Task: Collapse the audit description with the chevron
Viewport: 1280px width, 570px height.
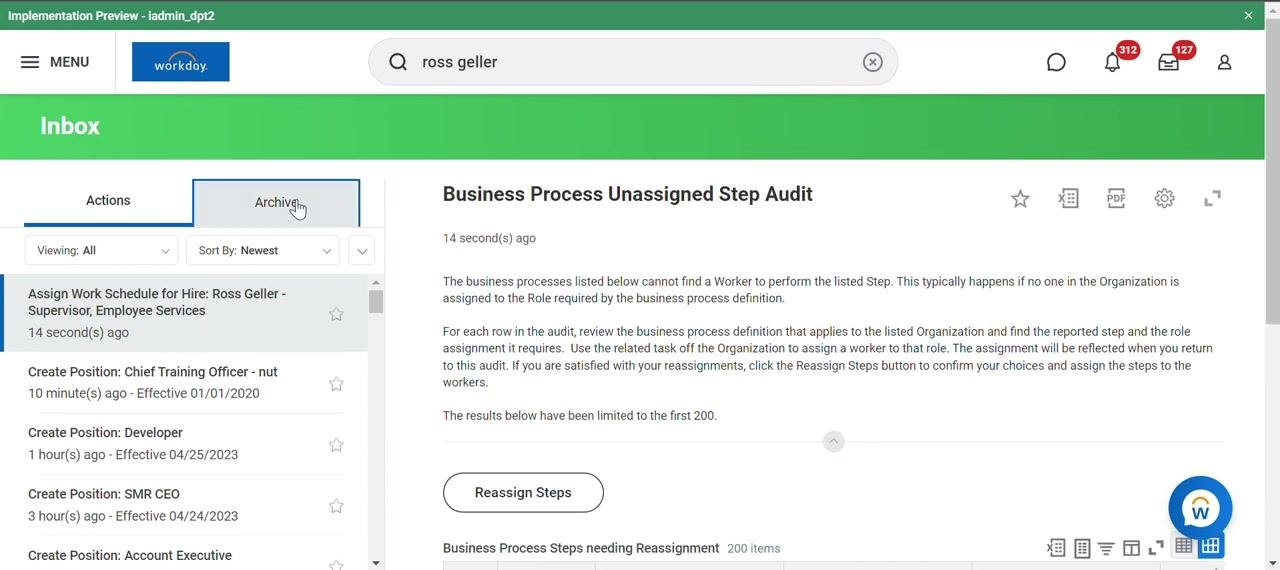Action: [833, 441]
